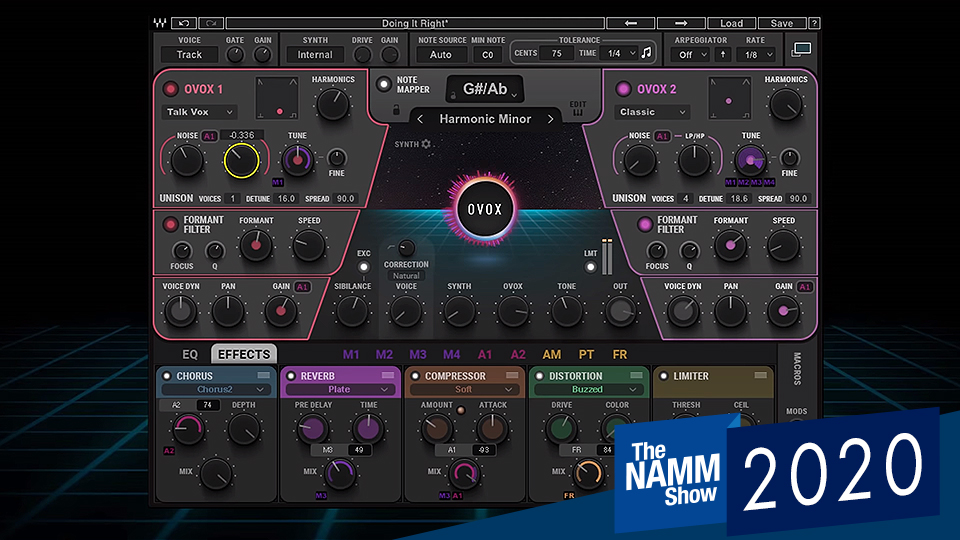The width and height of the screenshot is (960, 540).
Task: Toggle OVOX 1 power button
Action: click(170, 89)
